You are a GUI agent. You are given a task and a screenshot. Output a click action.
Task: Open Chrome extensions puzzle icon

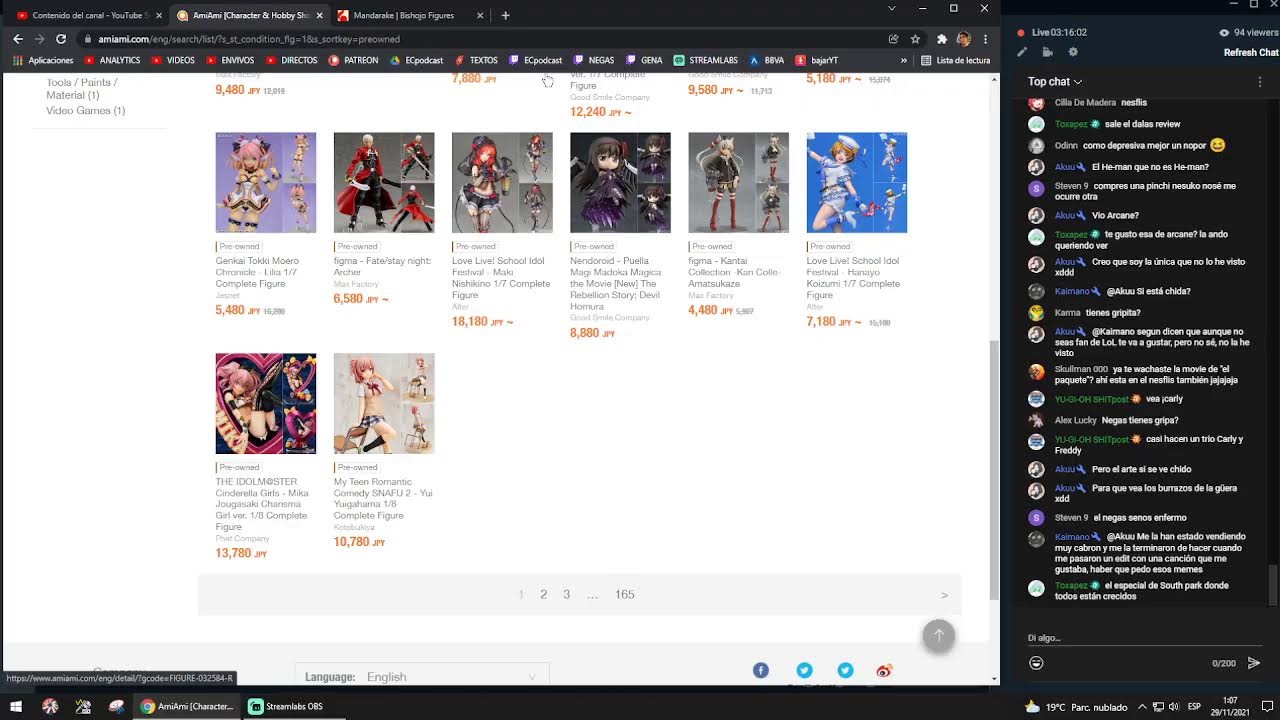click(941, 39)
